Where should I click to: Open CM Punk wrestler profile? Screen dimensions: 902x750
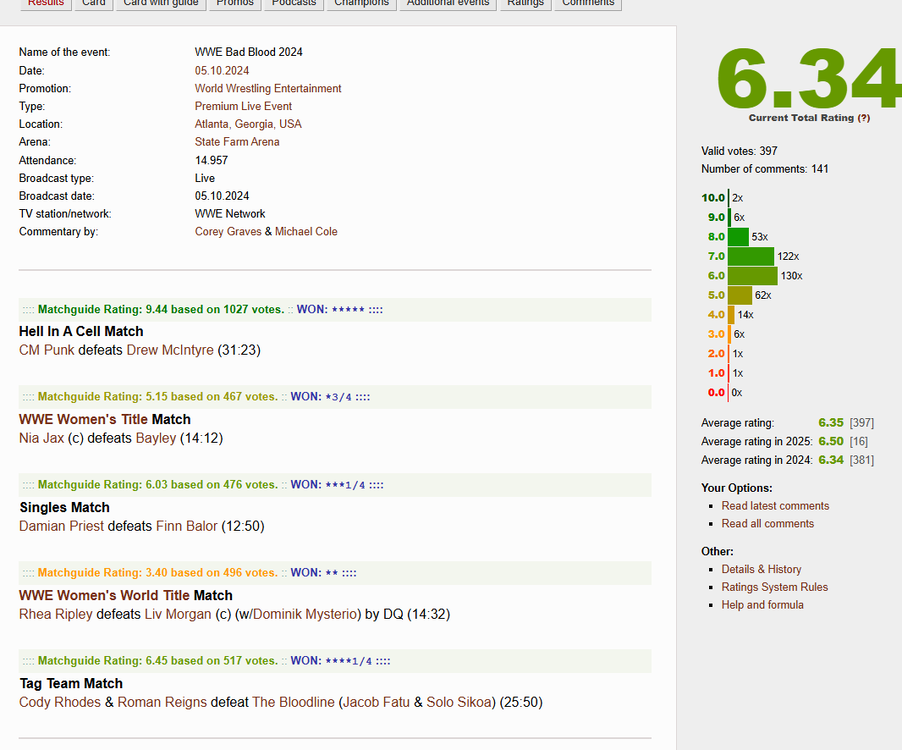(x=47, y=350)
